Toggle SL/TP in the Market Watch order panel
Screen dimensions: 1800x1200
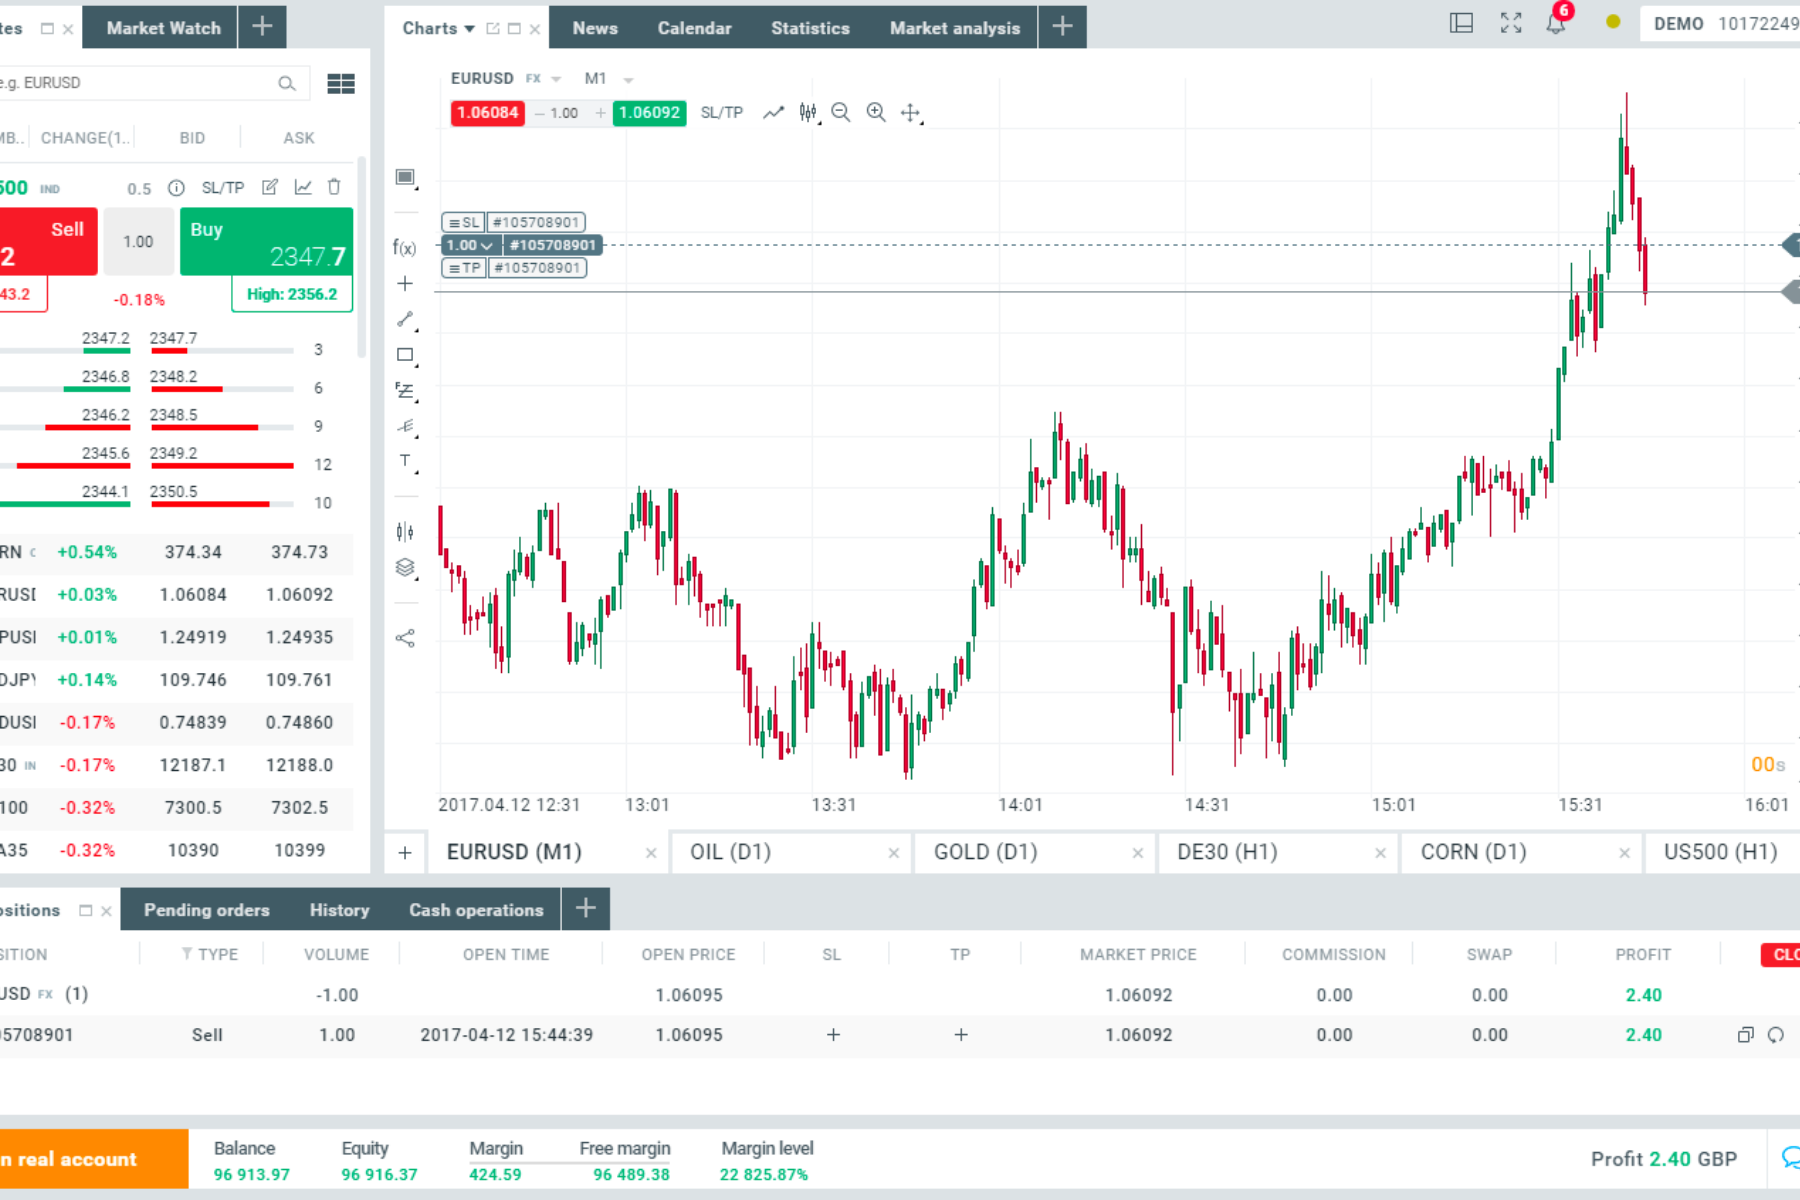coord(222,187)
